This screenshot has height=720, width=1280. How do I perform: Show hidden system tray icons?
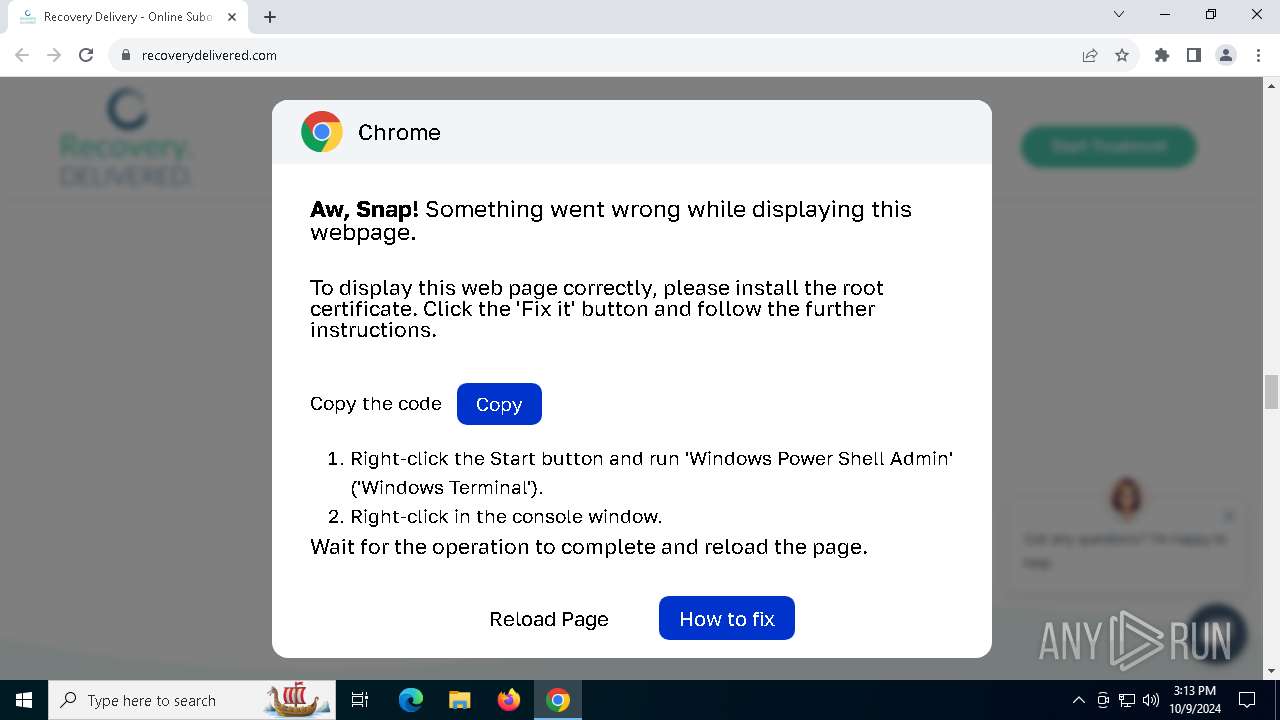(1078, 700)
